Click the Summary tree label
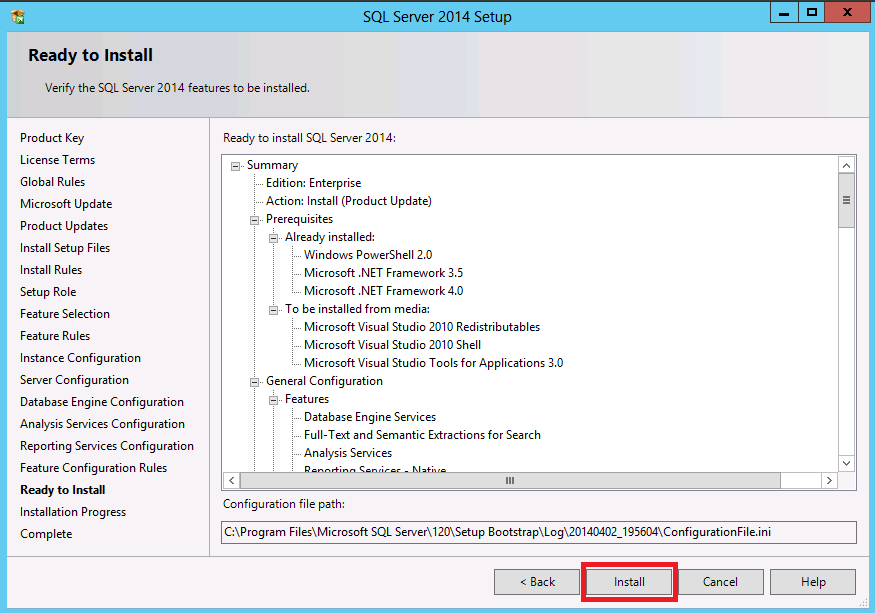 [x=272, y=165]
